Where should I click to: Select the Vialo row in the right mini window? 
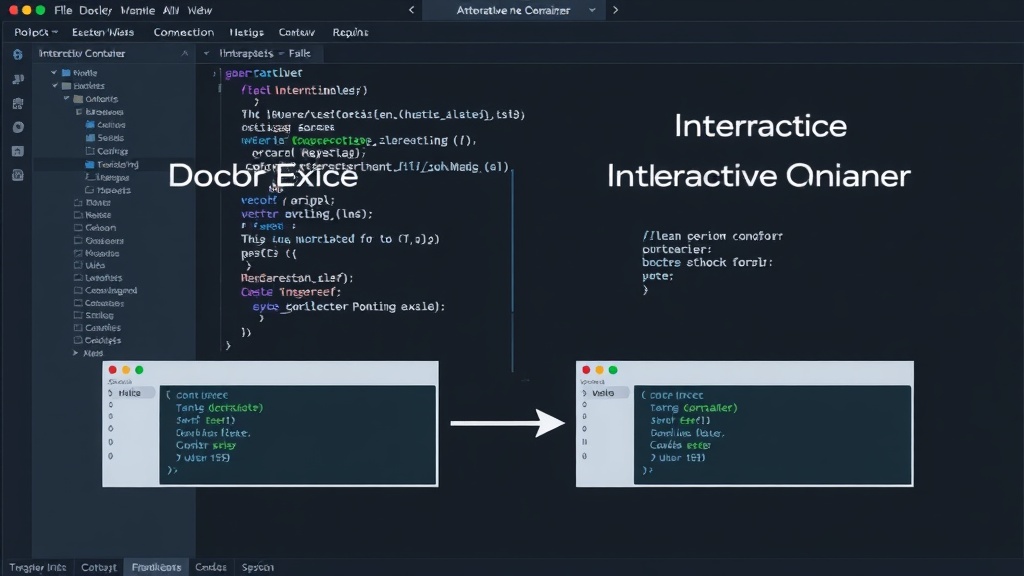pyautogui.click(x=603, y=393)
